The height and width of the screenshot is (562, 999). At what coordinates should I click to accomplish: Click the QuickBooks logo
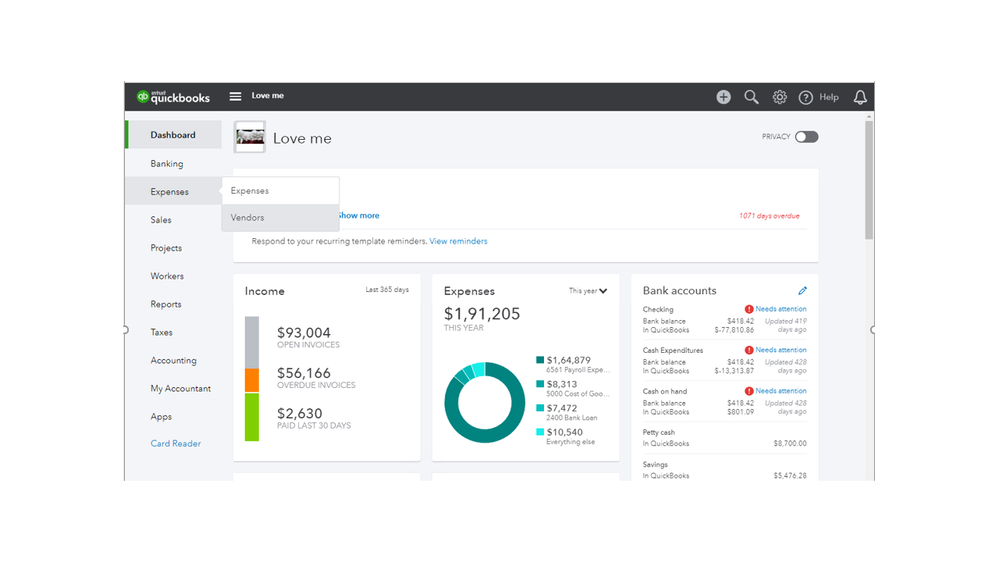pos(173,97)
